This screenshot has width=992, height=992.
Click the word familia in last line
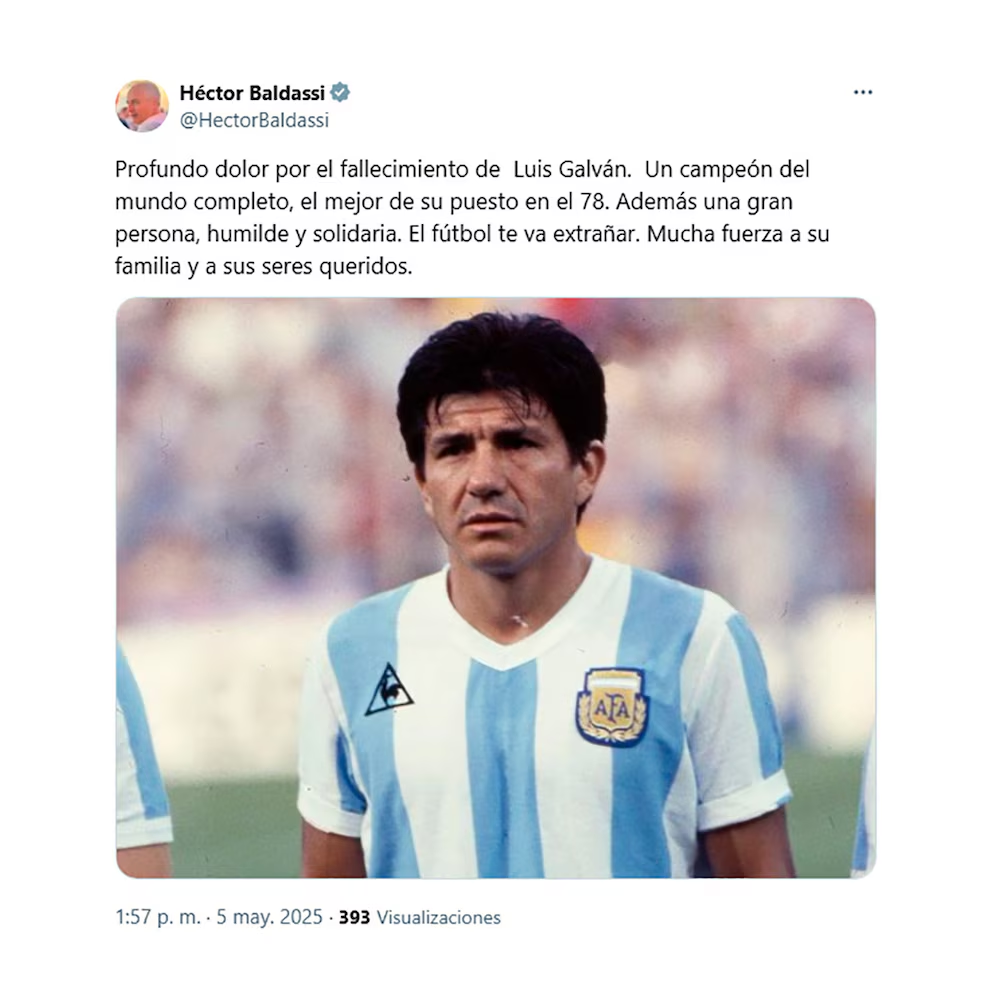pos(148,266)
